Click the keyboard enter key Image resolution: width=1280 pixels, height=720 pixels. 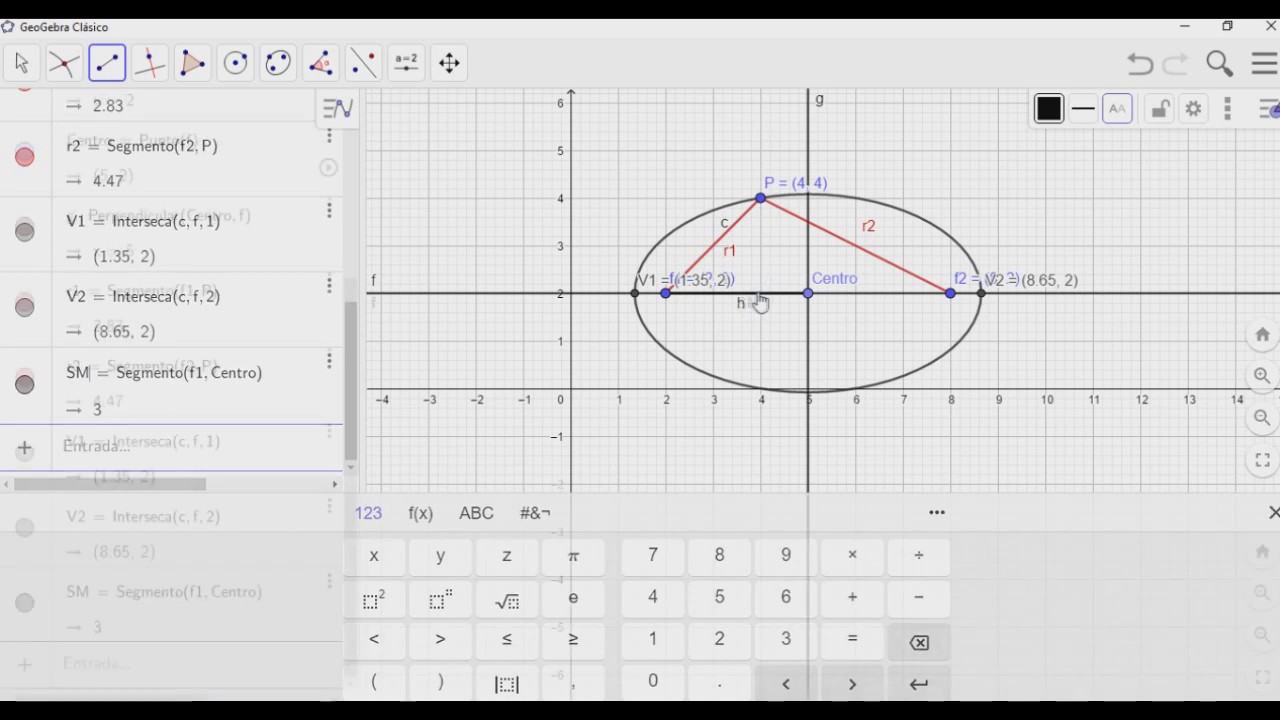tap(919, 684)
